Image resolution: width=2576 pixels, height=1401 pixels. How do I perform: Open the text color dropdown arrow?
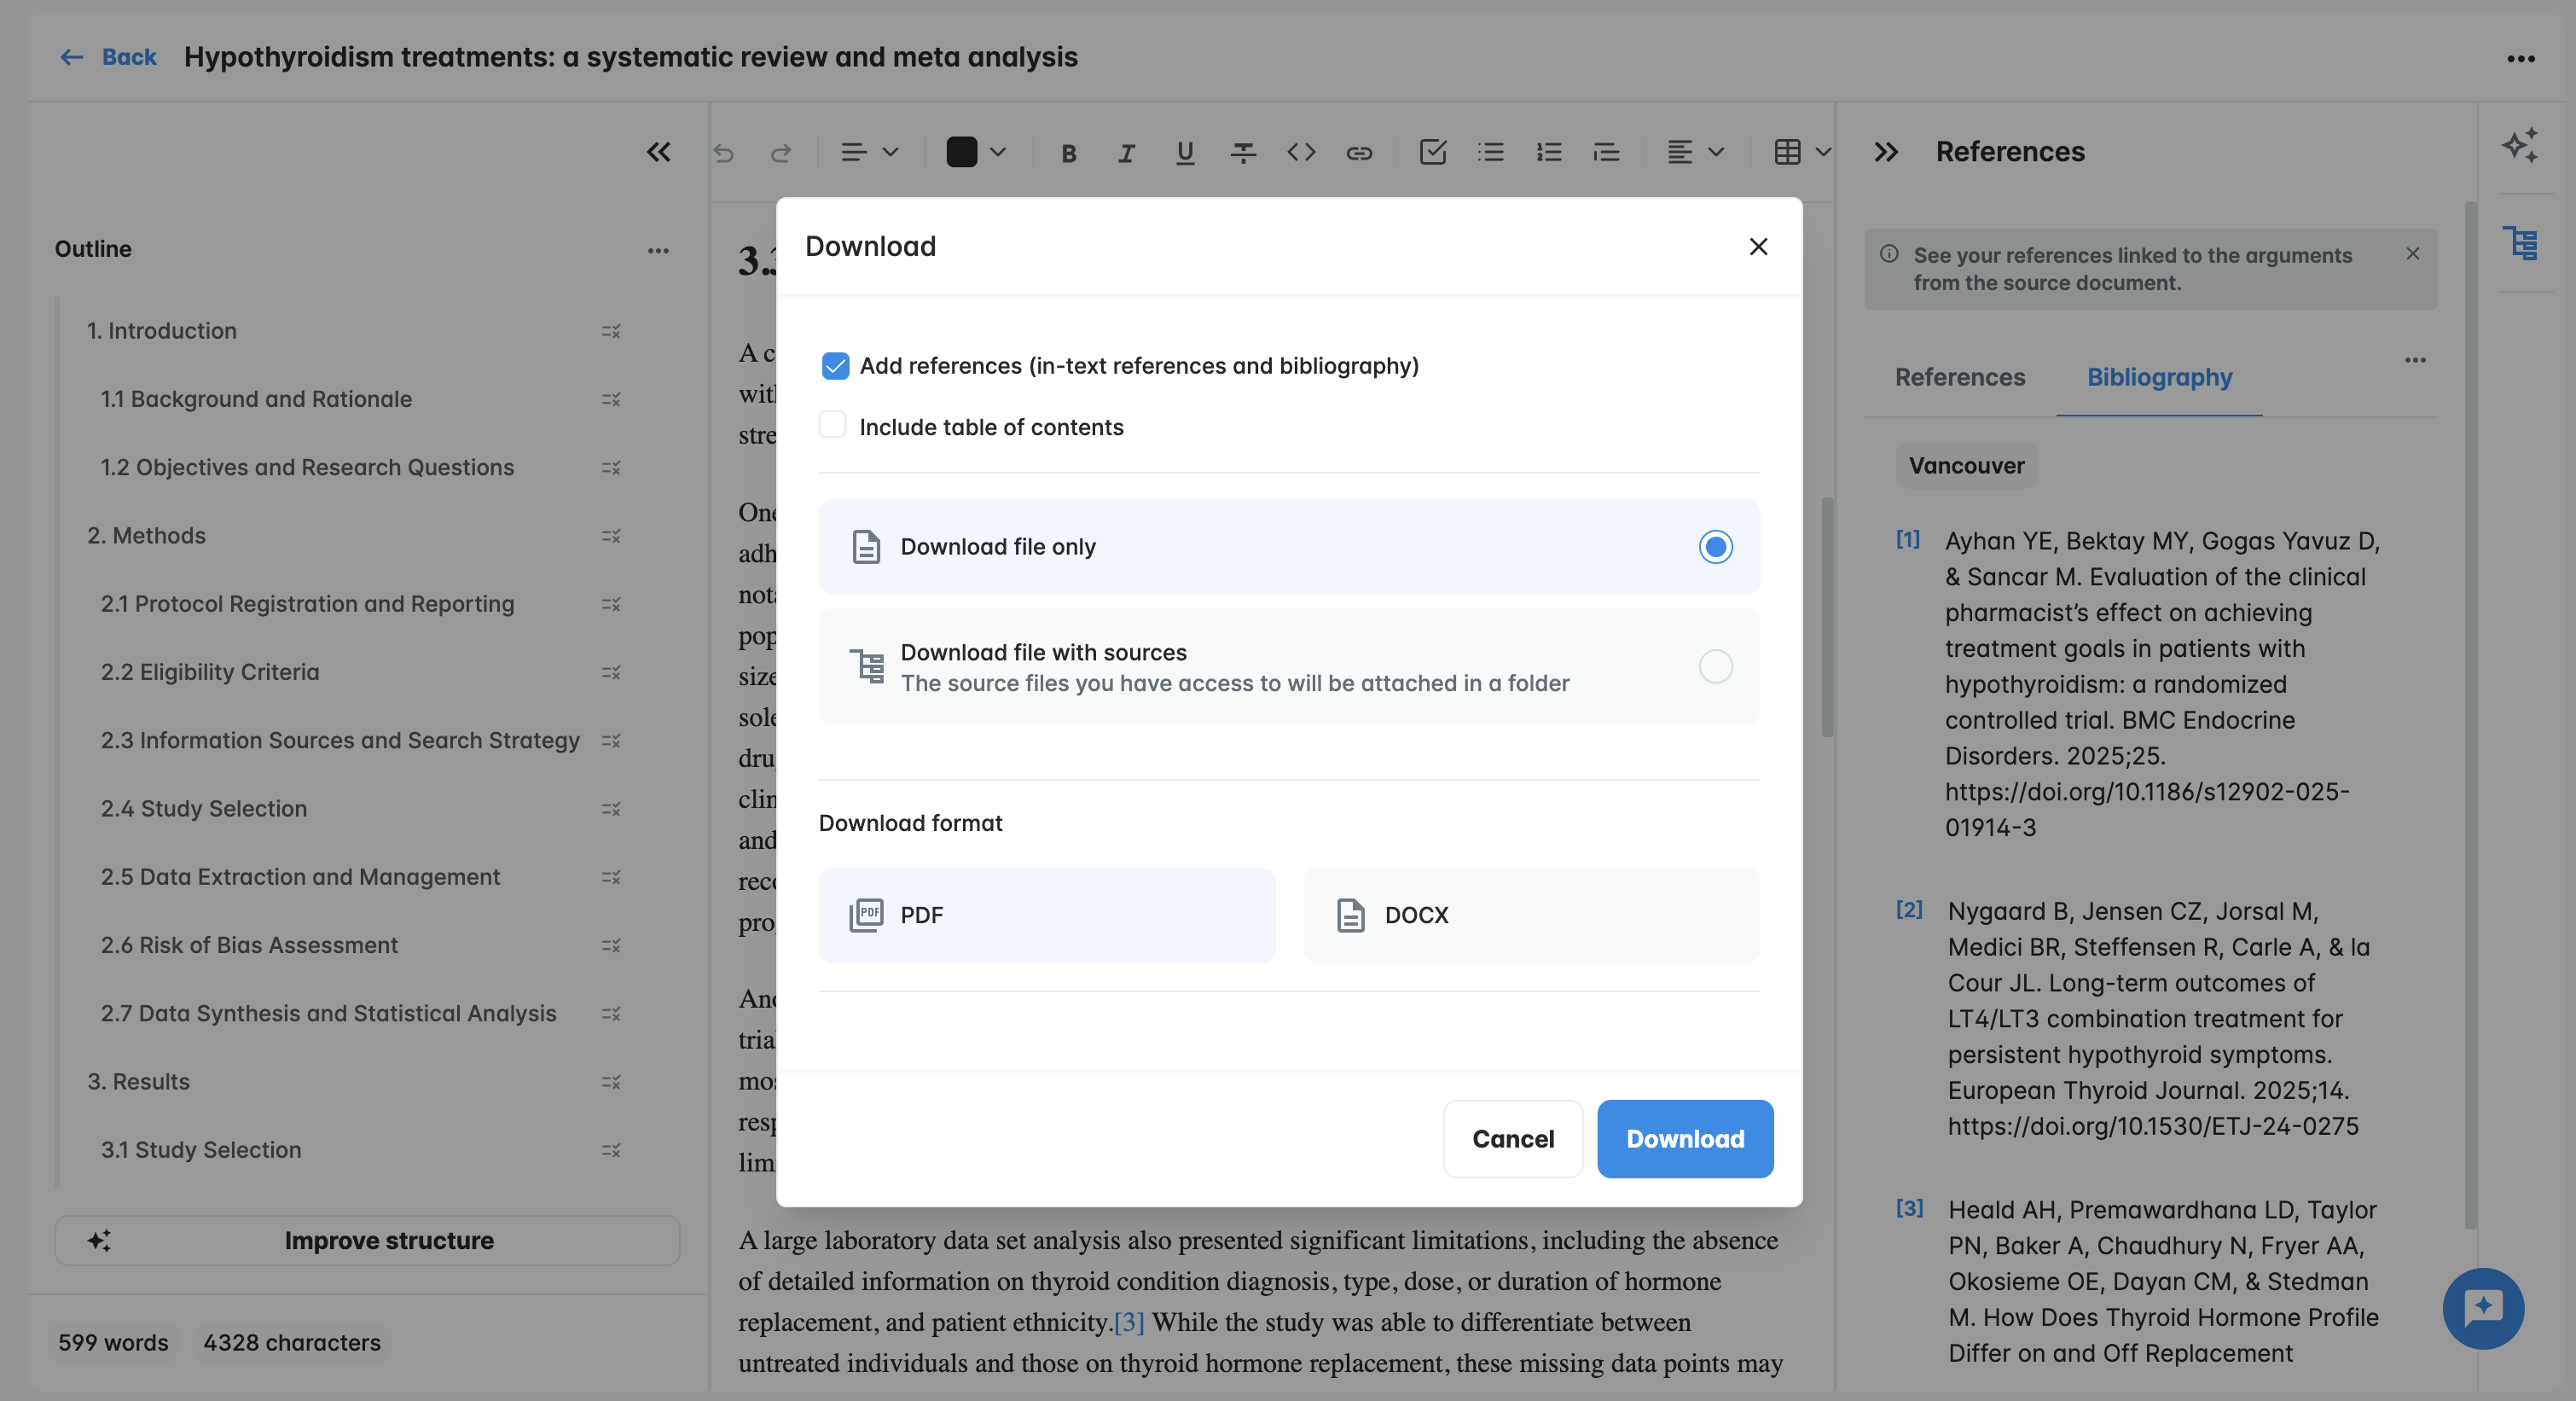(998, 152)
